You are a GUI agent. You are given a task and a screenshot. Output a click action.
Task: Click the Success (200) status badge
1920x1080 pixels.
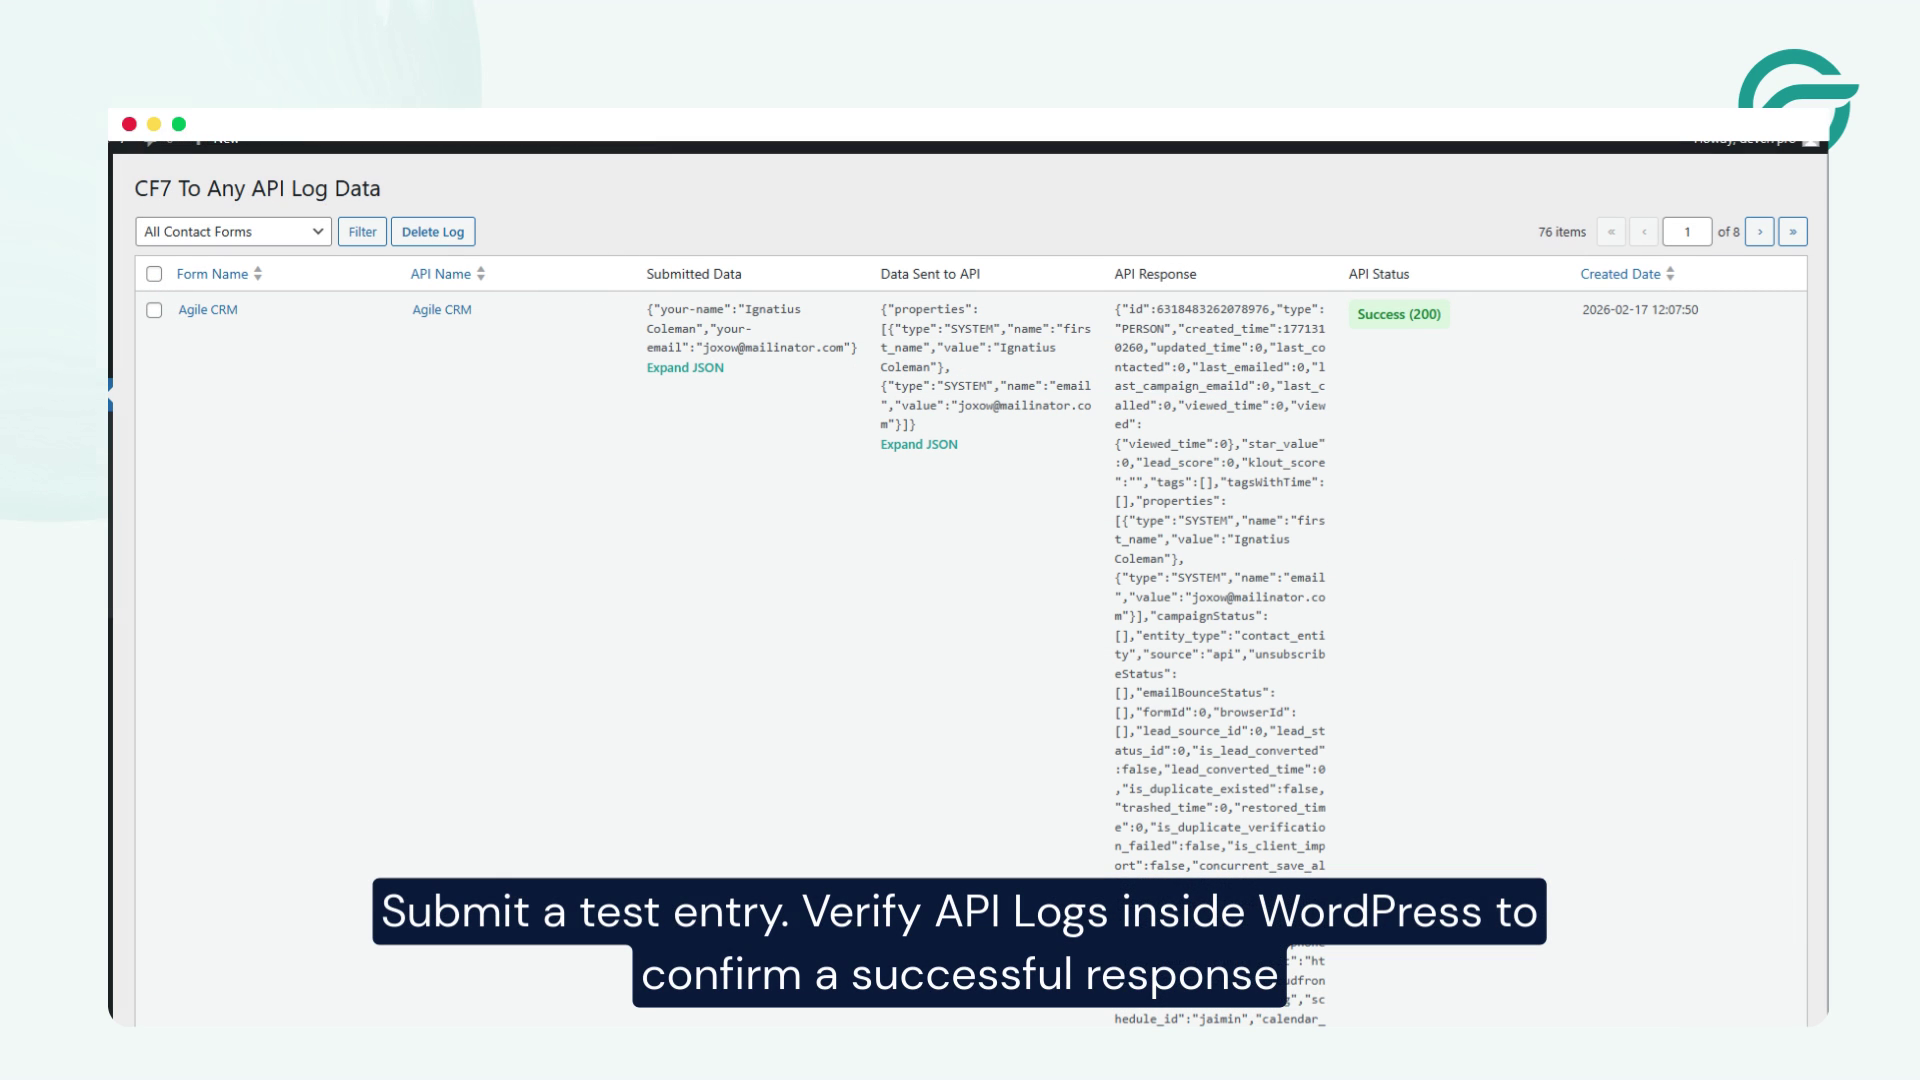pyautogui.click(x=1398, y=315)
